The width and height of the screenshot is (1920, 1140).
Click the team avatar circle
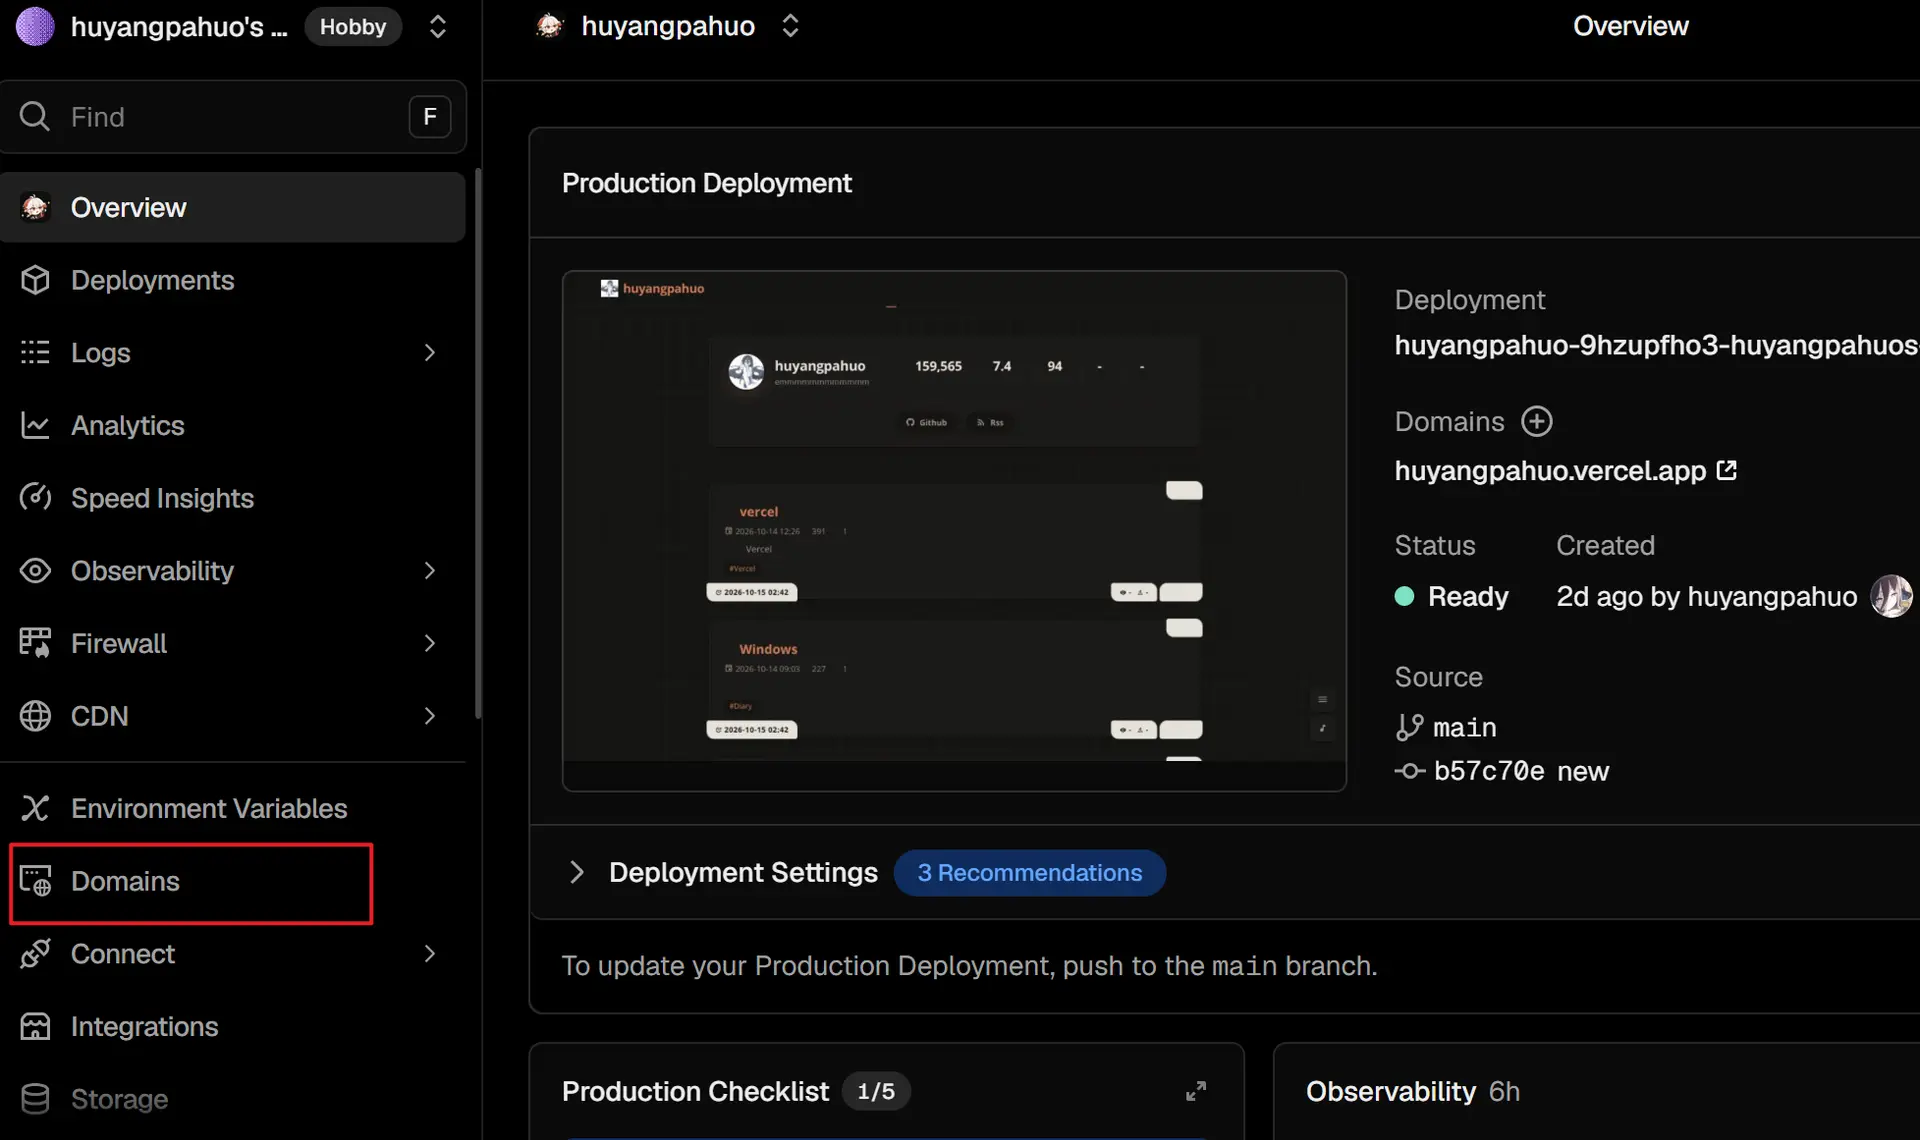(35, 26)
